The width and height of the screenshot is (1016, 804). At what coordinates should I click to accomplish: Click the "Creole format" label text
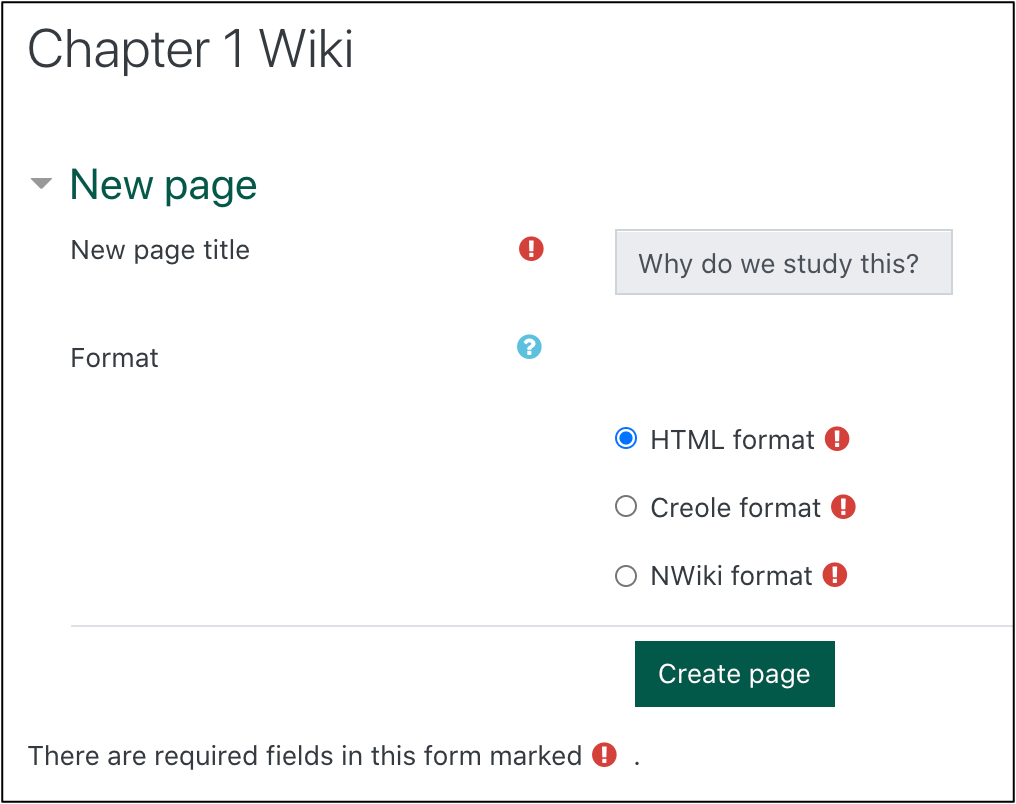pos(735,508)
